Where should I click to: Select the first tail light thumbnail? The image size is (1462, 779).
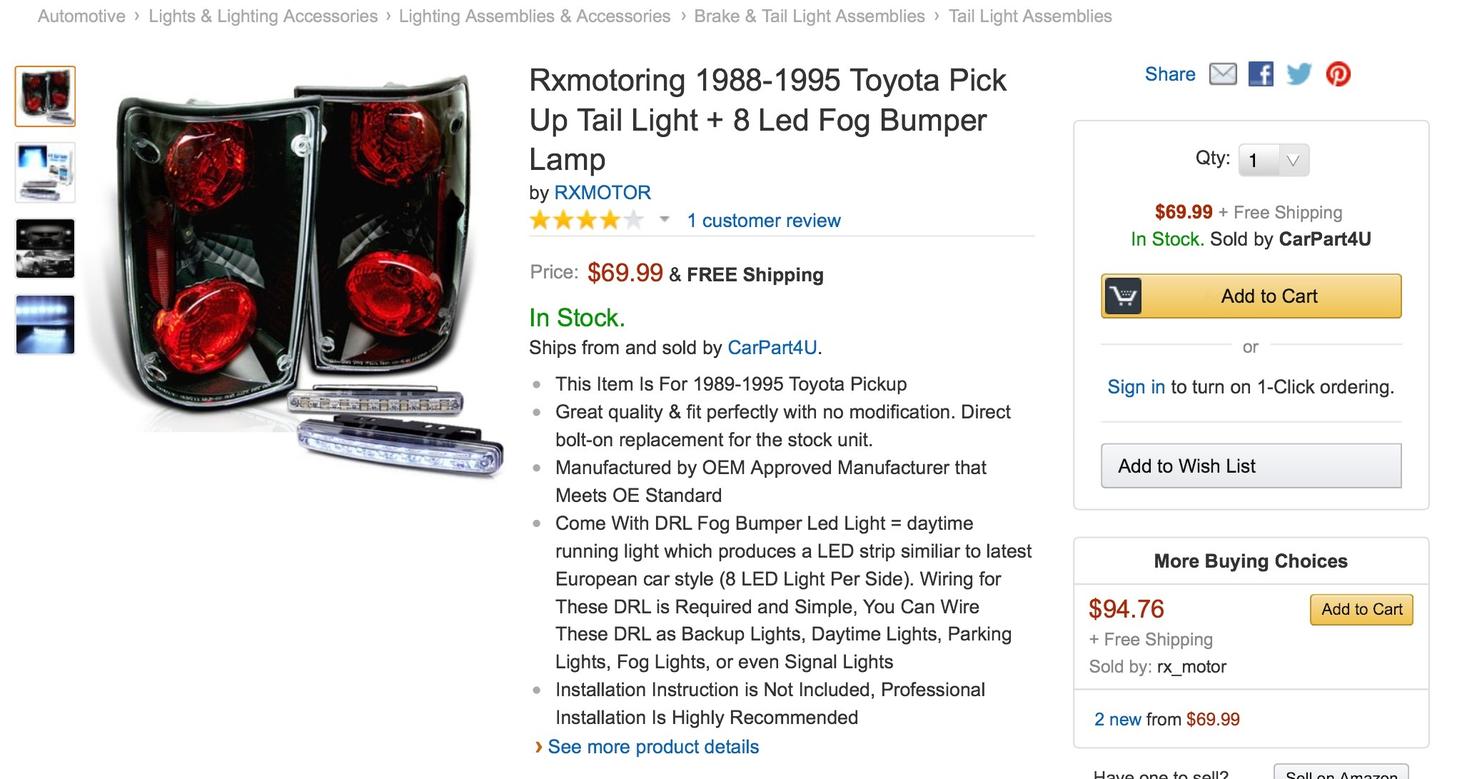(x=45, y=97)
